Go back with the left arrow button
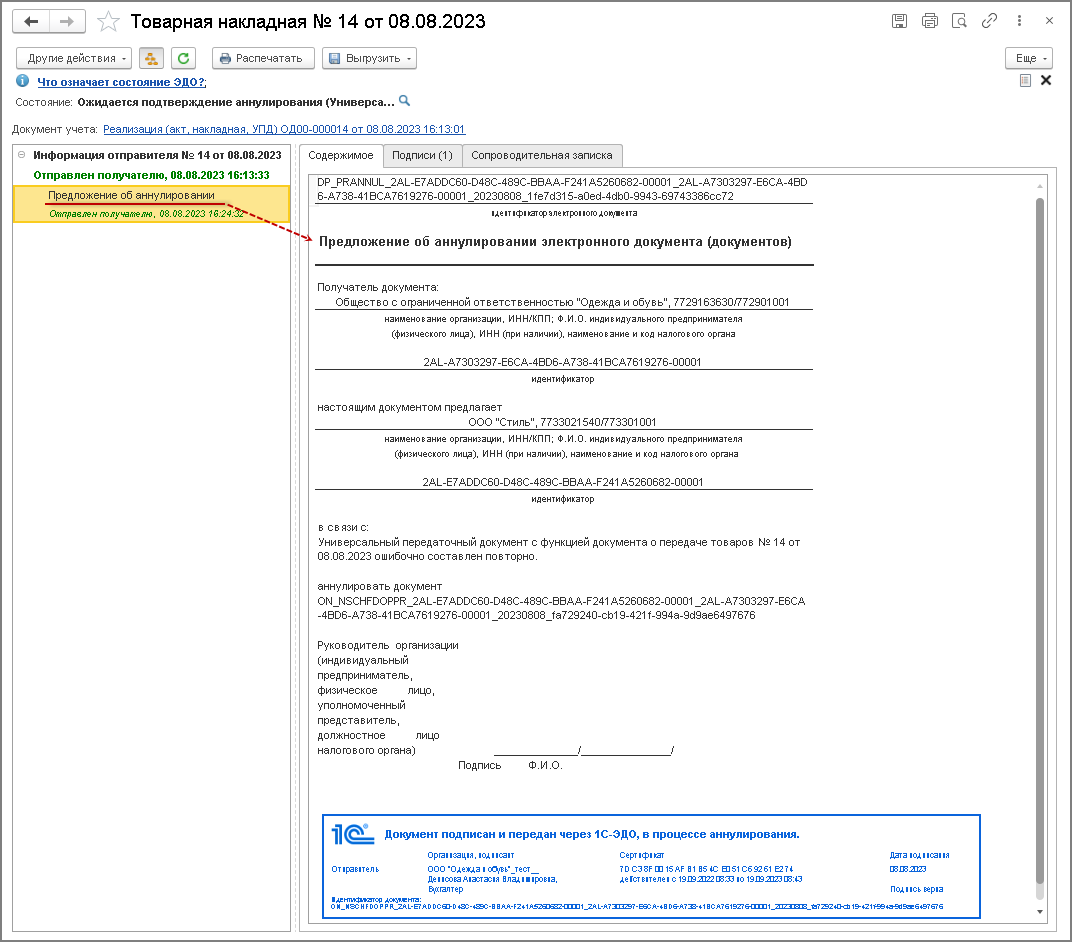 coord(31,21)
